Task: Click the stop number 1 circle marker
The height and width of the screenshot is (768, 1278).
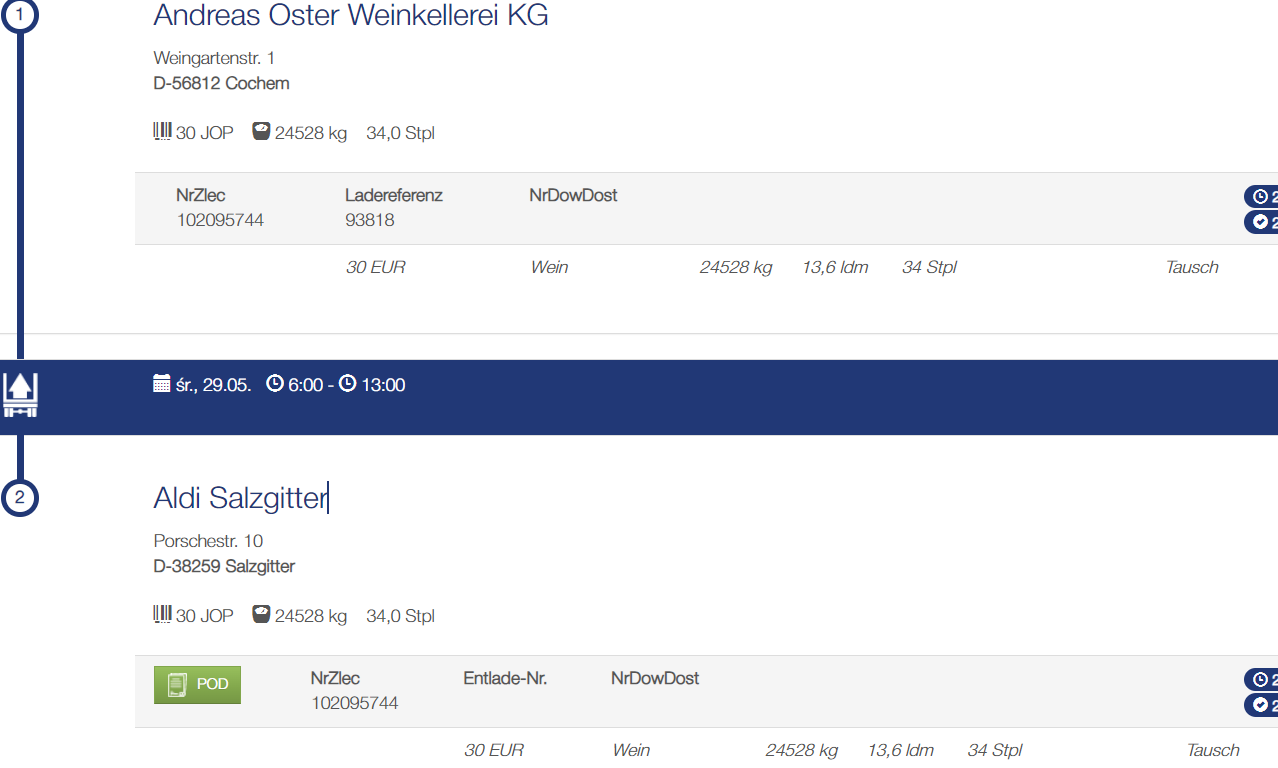Action: (19, 15)
